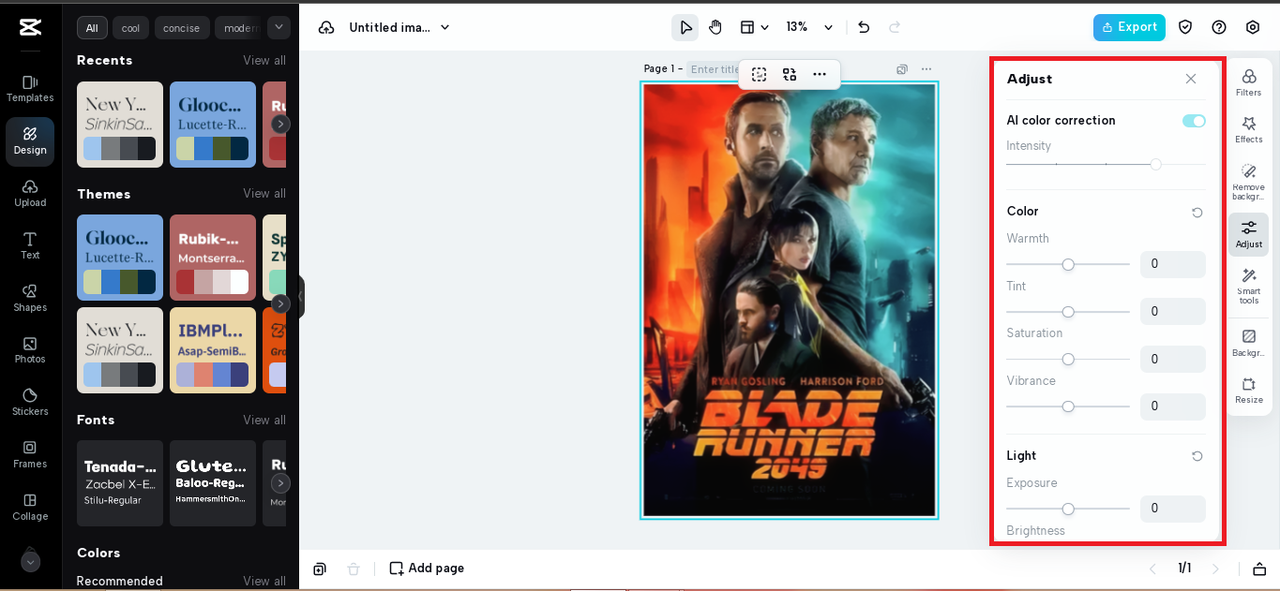View all Recents

coord(264,61)
